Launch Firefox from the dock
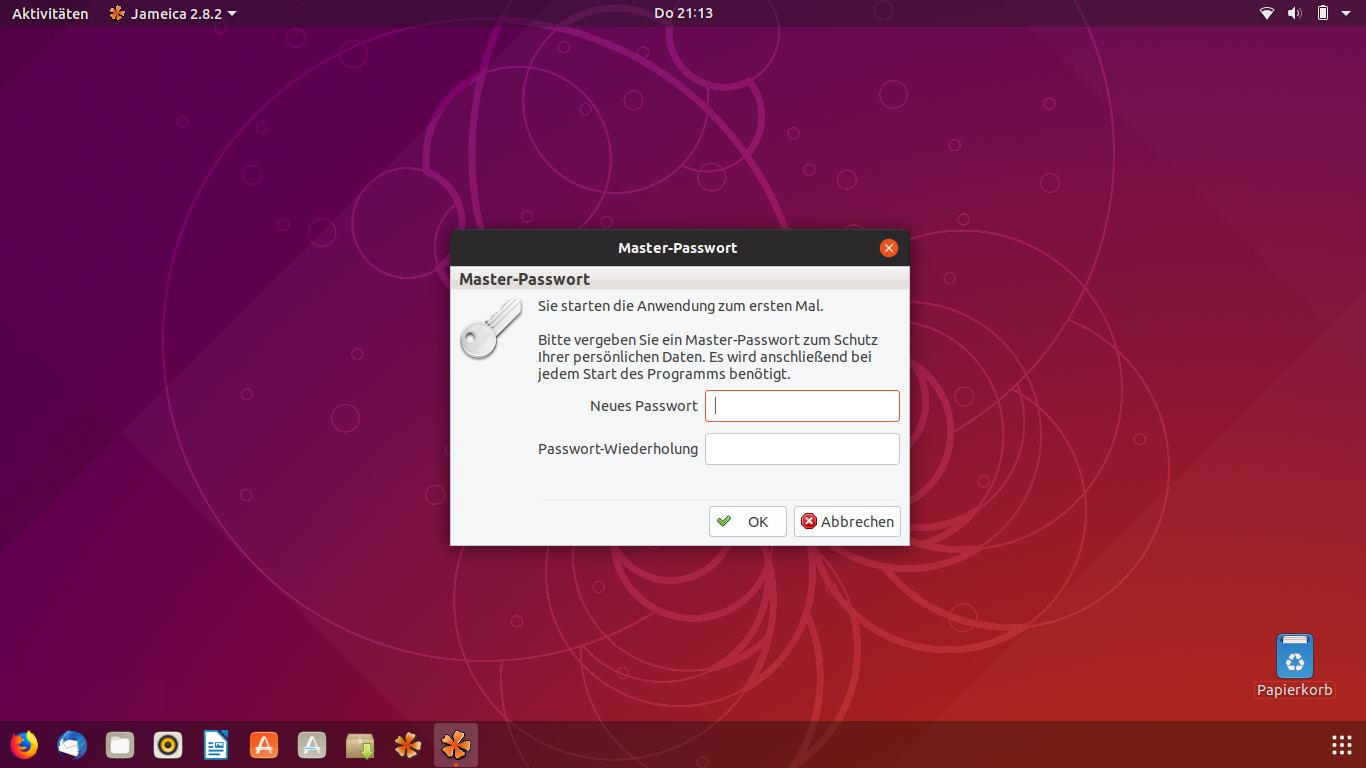Viewport: 1366px width, 768px height. [24, 745]
